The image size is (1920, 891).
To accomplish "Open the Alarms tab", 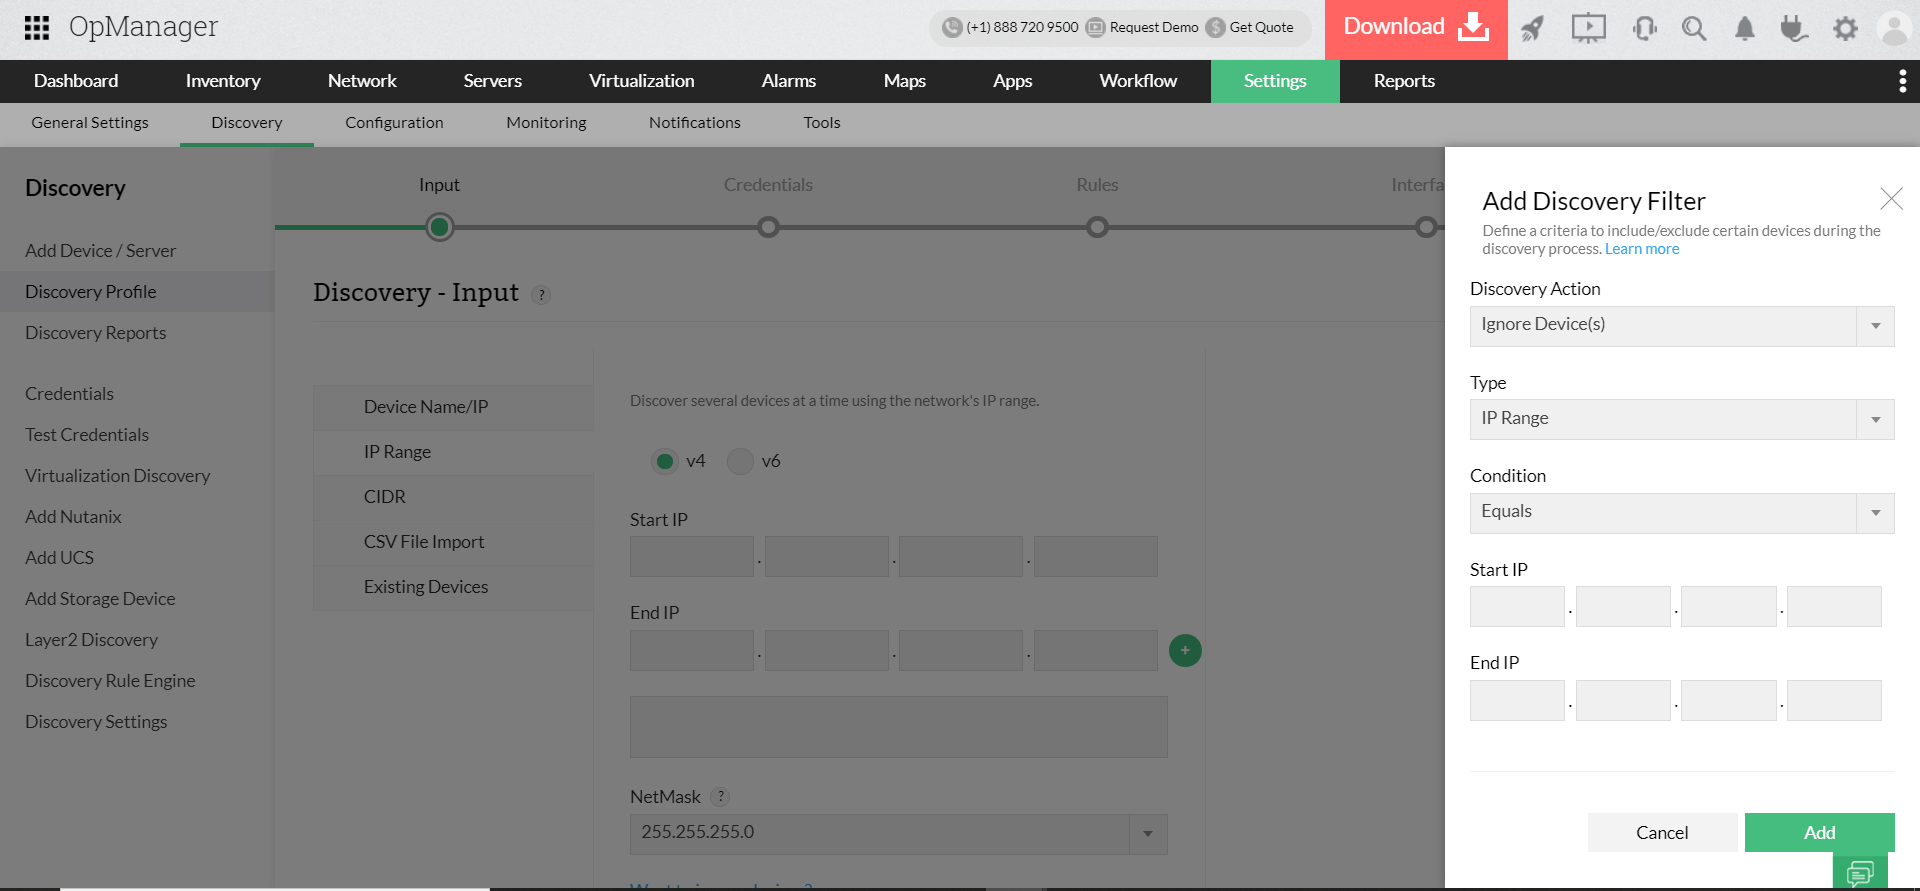I will pyautogui.click(x=788, y=81).
